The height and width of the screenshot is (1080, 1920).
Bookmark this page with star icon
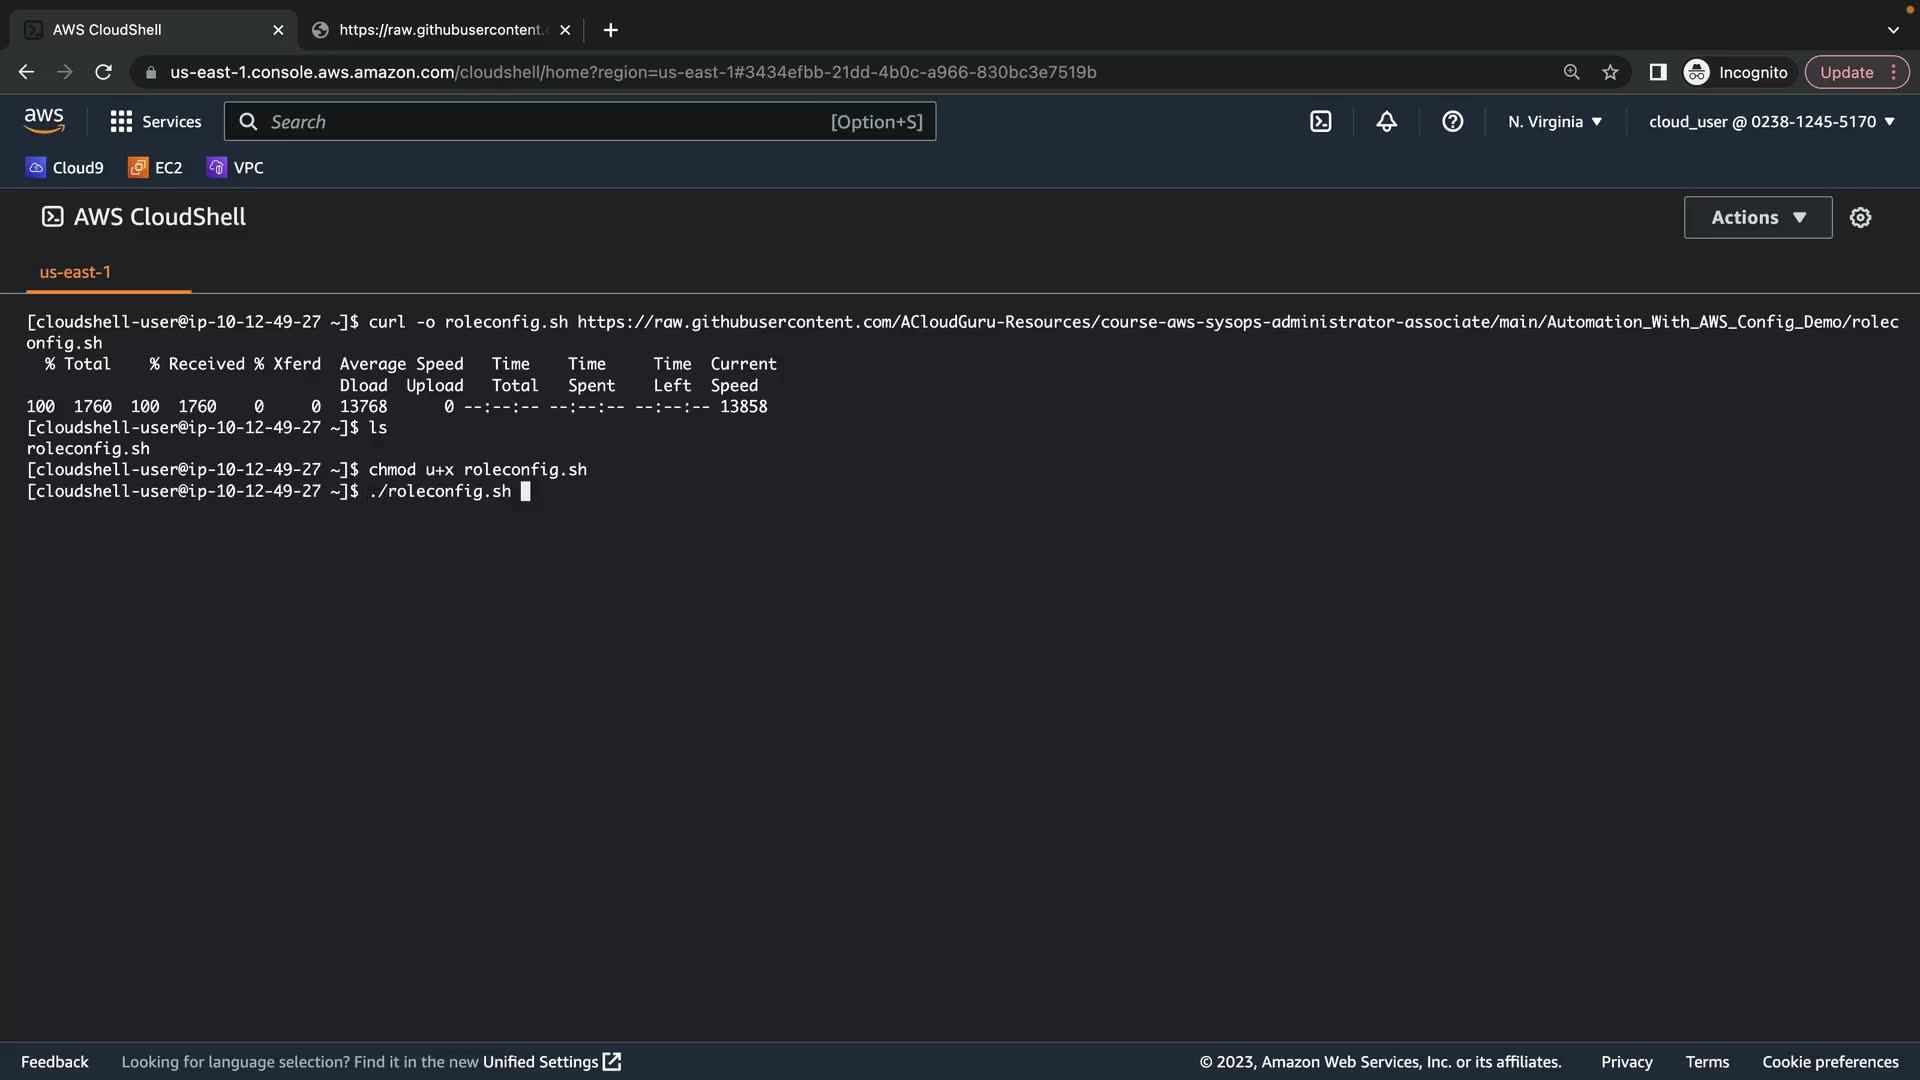1610,72
